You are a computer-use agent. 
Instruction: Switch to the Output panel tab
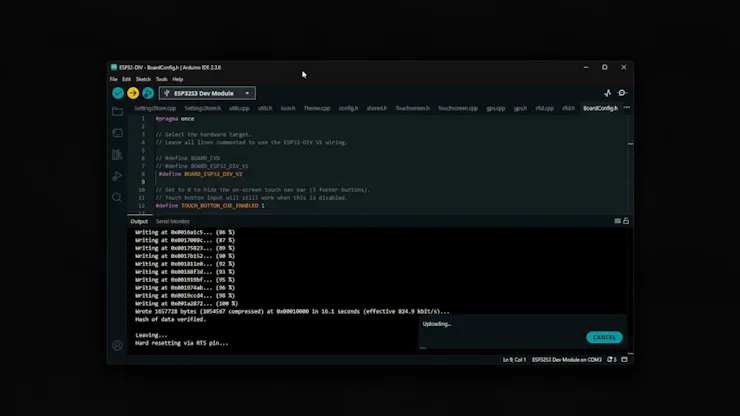(139, 221)
